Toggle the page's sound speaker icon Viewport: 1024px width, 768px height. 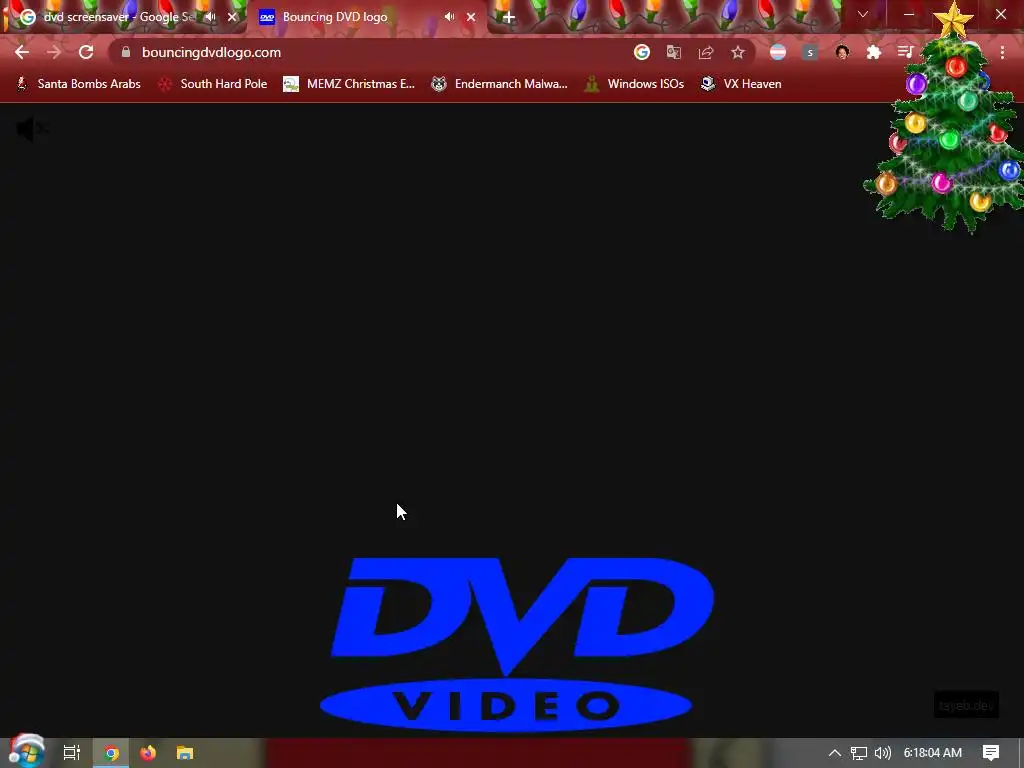pos(31,129)
